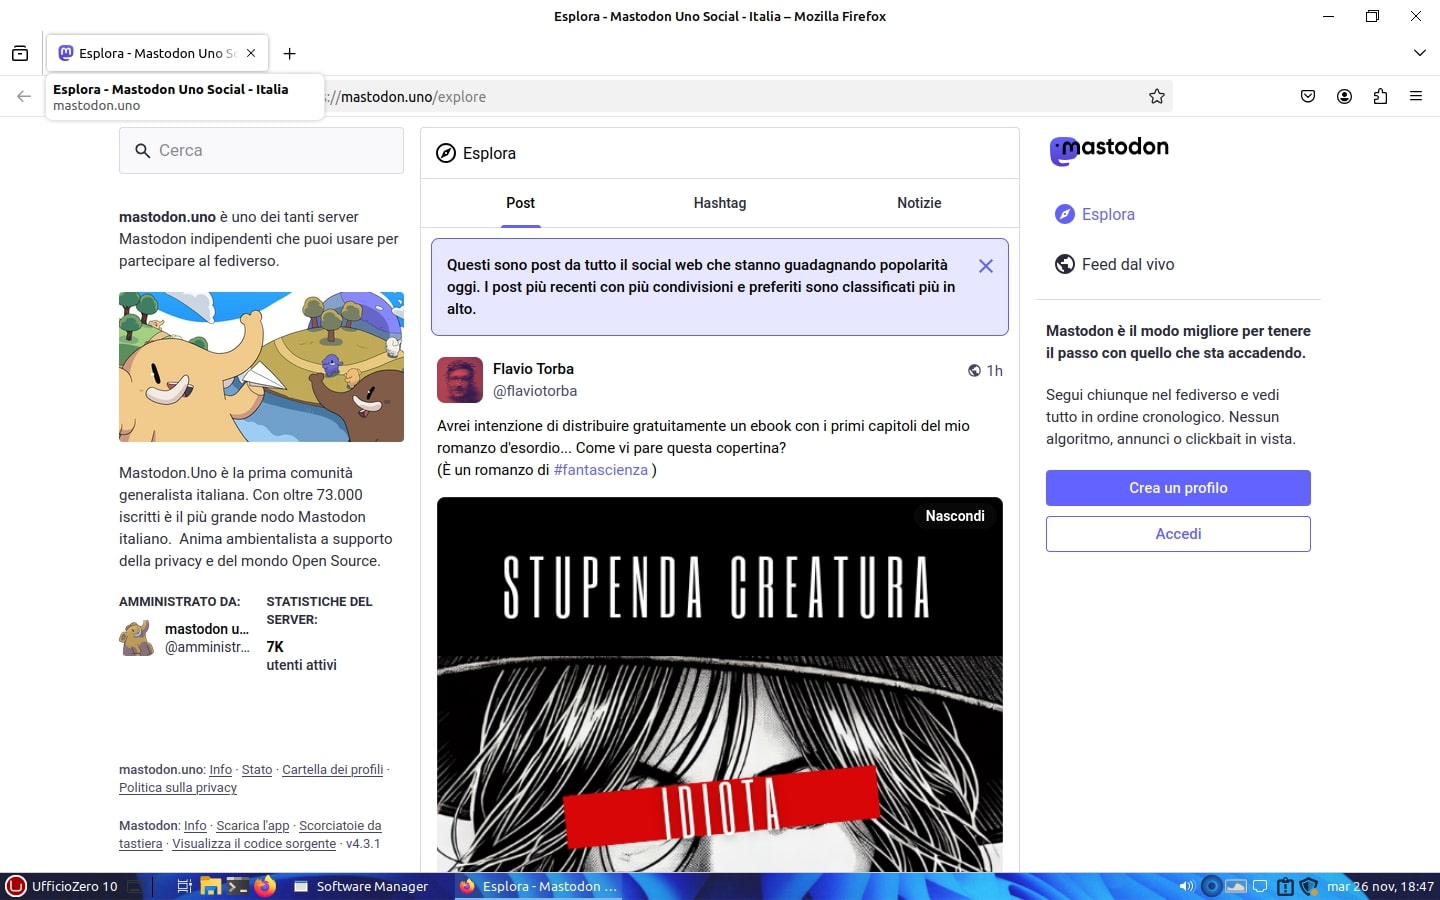Open the shield update tray icon
The width and height of the screenshot is (1440, 900).
click(x=1309, y=886)
